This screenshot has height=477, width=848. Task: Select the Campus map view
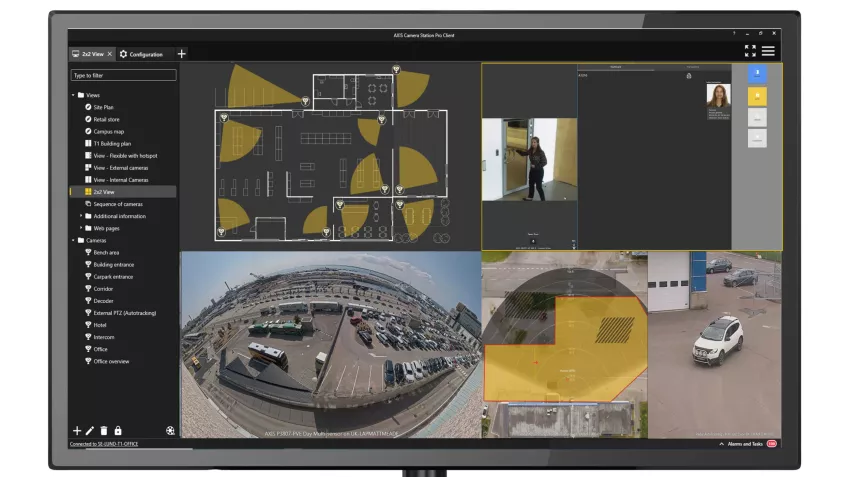tap(109, 131)
